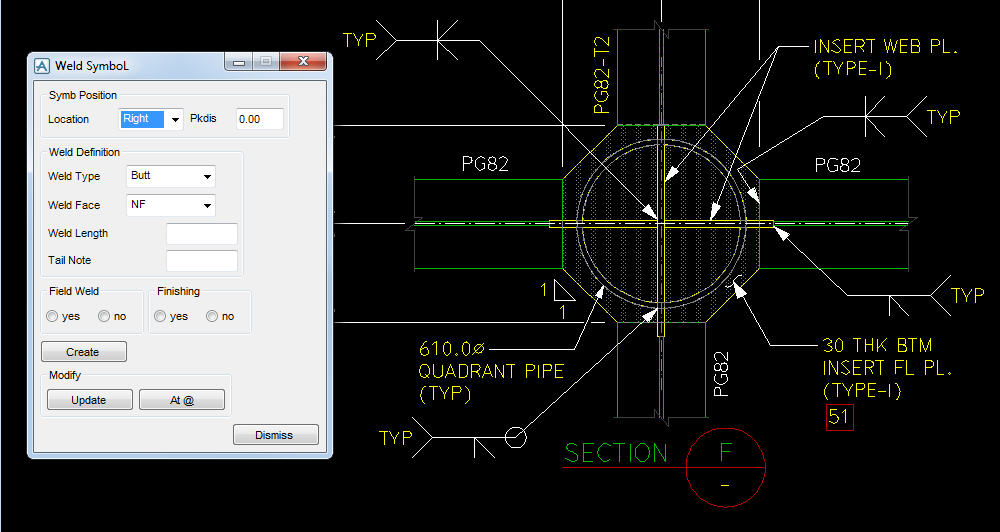The image size is (1000, 532).
Task: Select Field Weld no radio button
Action: pos(104,316)
